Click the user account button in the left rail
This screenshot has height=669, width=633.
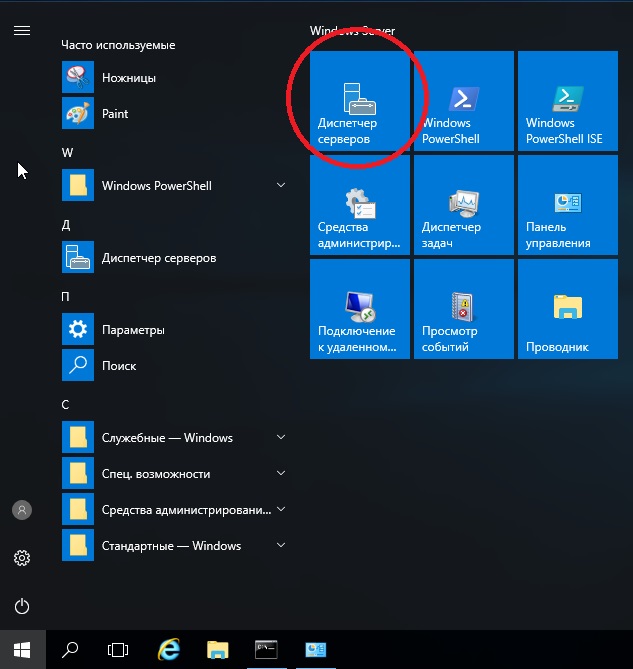22,510
